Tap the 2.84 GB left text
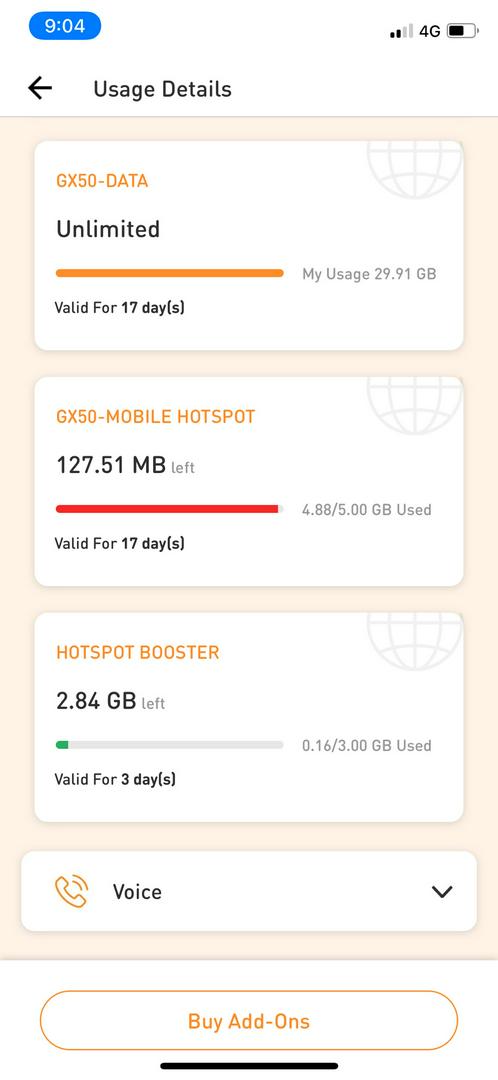Screen dimensions: 498x1080 (110, 701)
